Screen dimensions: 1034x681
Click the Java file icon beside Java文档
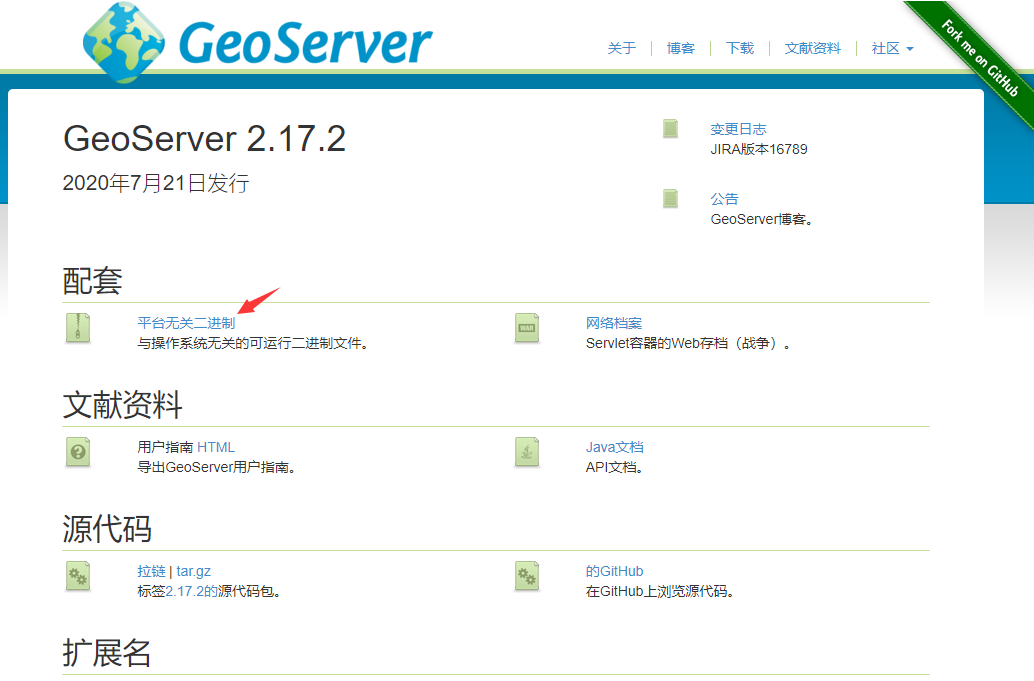pos(527,452)
